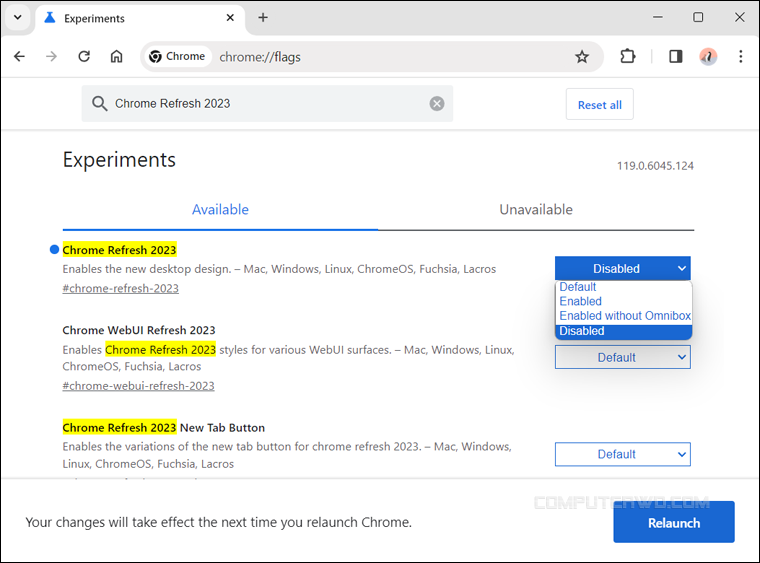Click the Chrome site info chip

tap(177, 57)
